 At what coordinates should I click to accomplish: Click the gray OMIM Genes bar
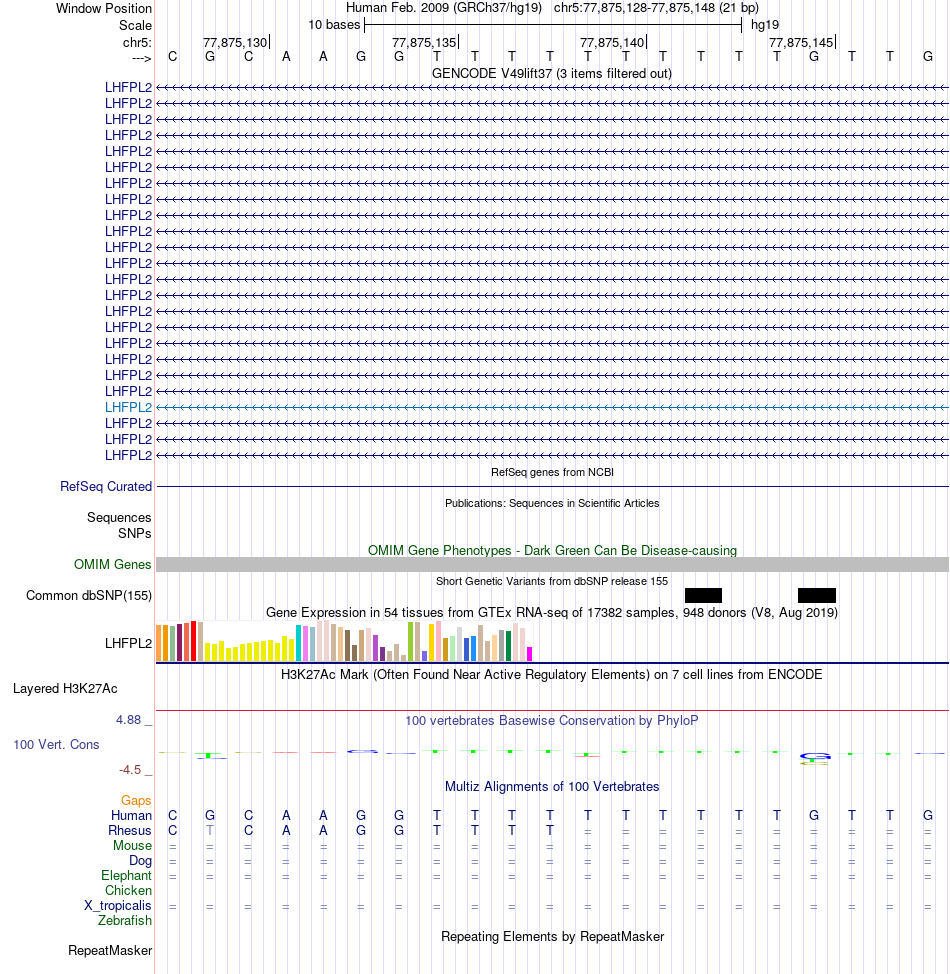[x=552, y=565]
